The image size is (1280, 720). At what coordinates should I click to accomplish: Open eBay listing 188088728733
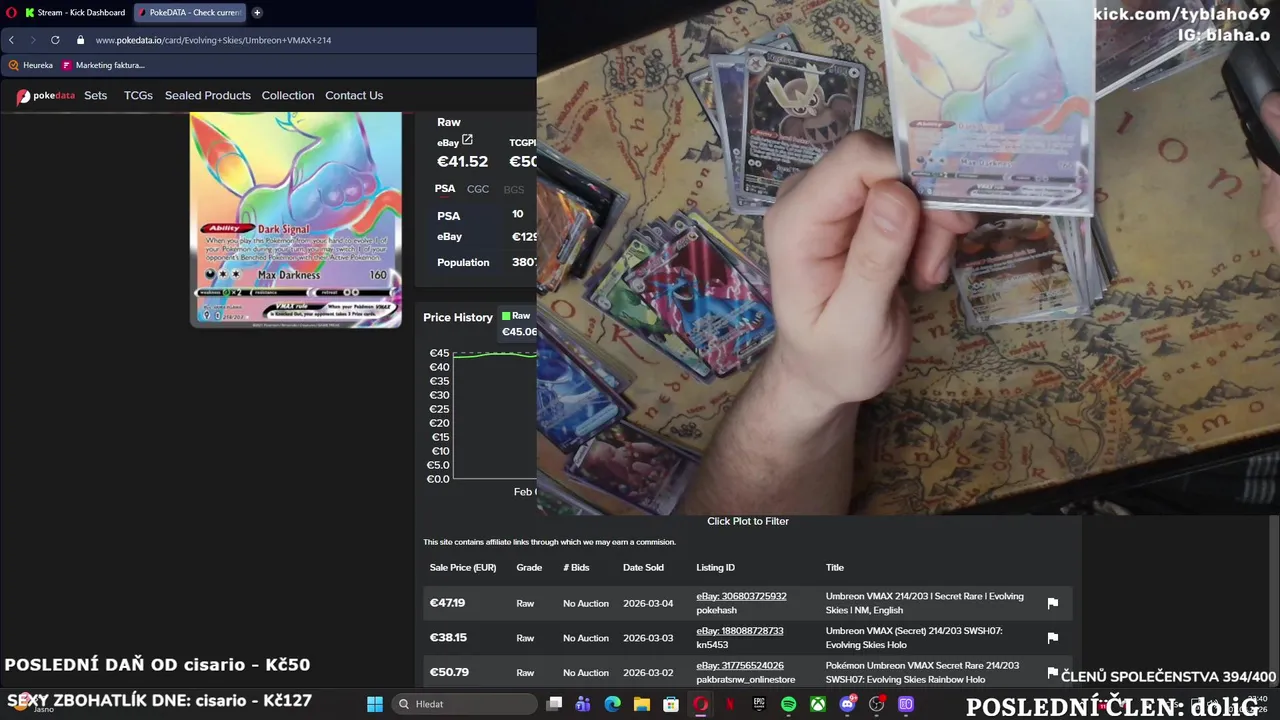point(740,631)
